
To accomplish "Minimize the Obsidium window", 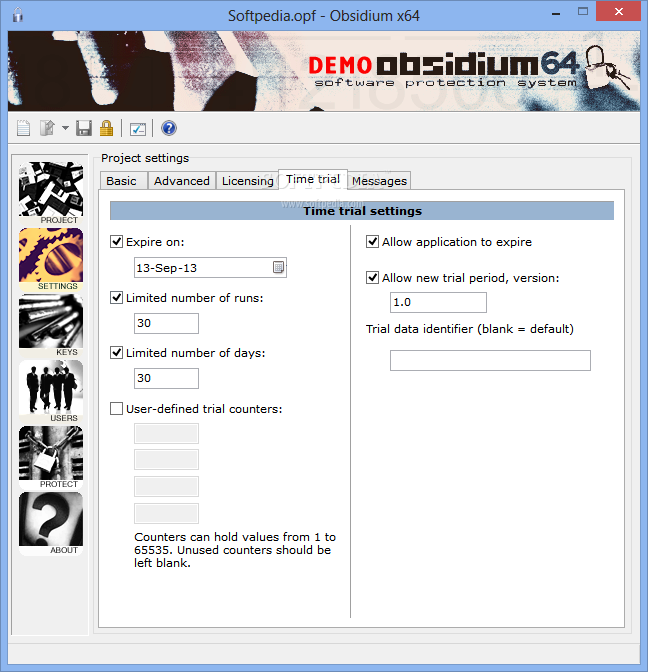I will [x=556, y=13].
